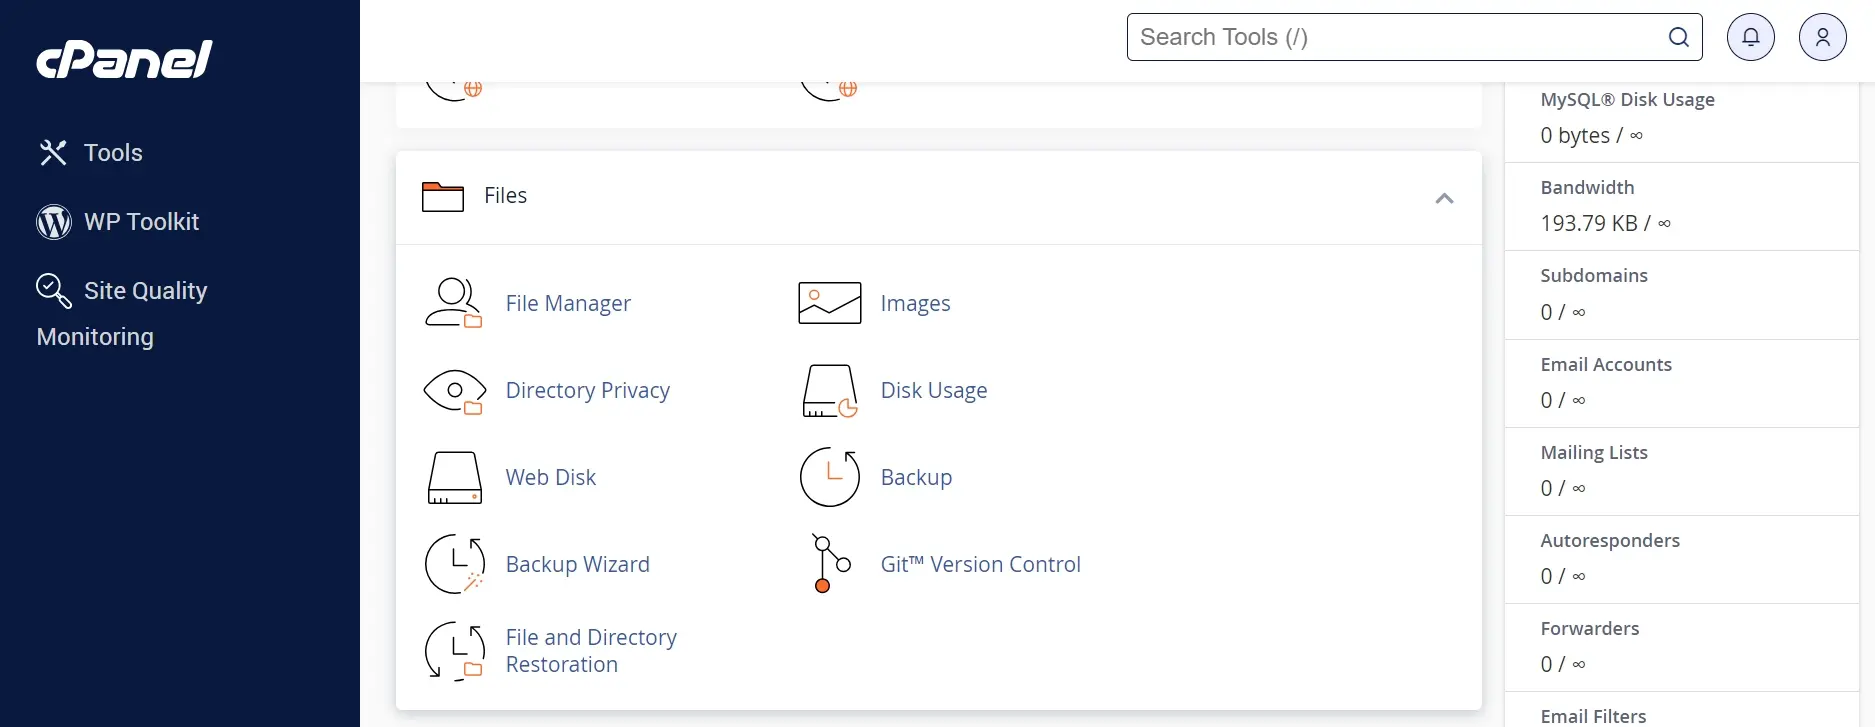This screenshot has height=727, width=1875.
Task: Click the Backup clock icon
Action: (x=830, y=477)
